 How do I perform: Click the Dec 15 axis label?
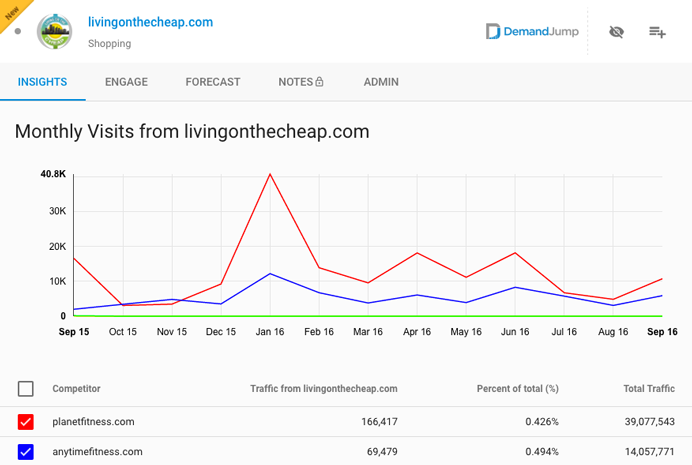pos(221,332)
